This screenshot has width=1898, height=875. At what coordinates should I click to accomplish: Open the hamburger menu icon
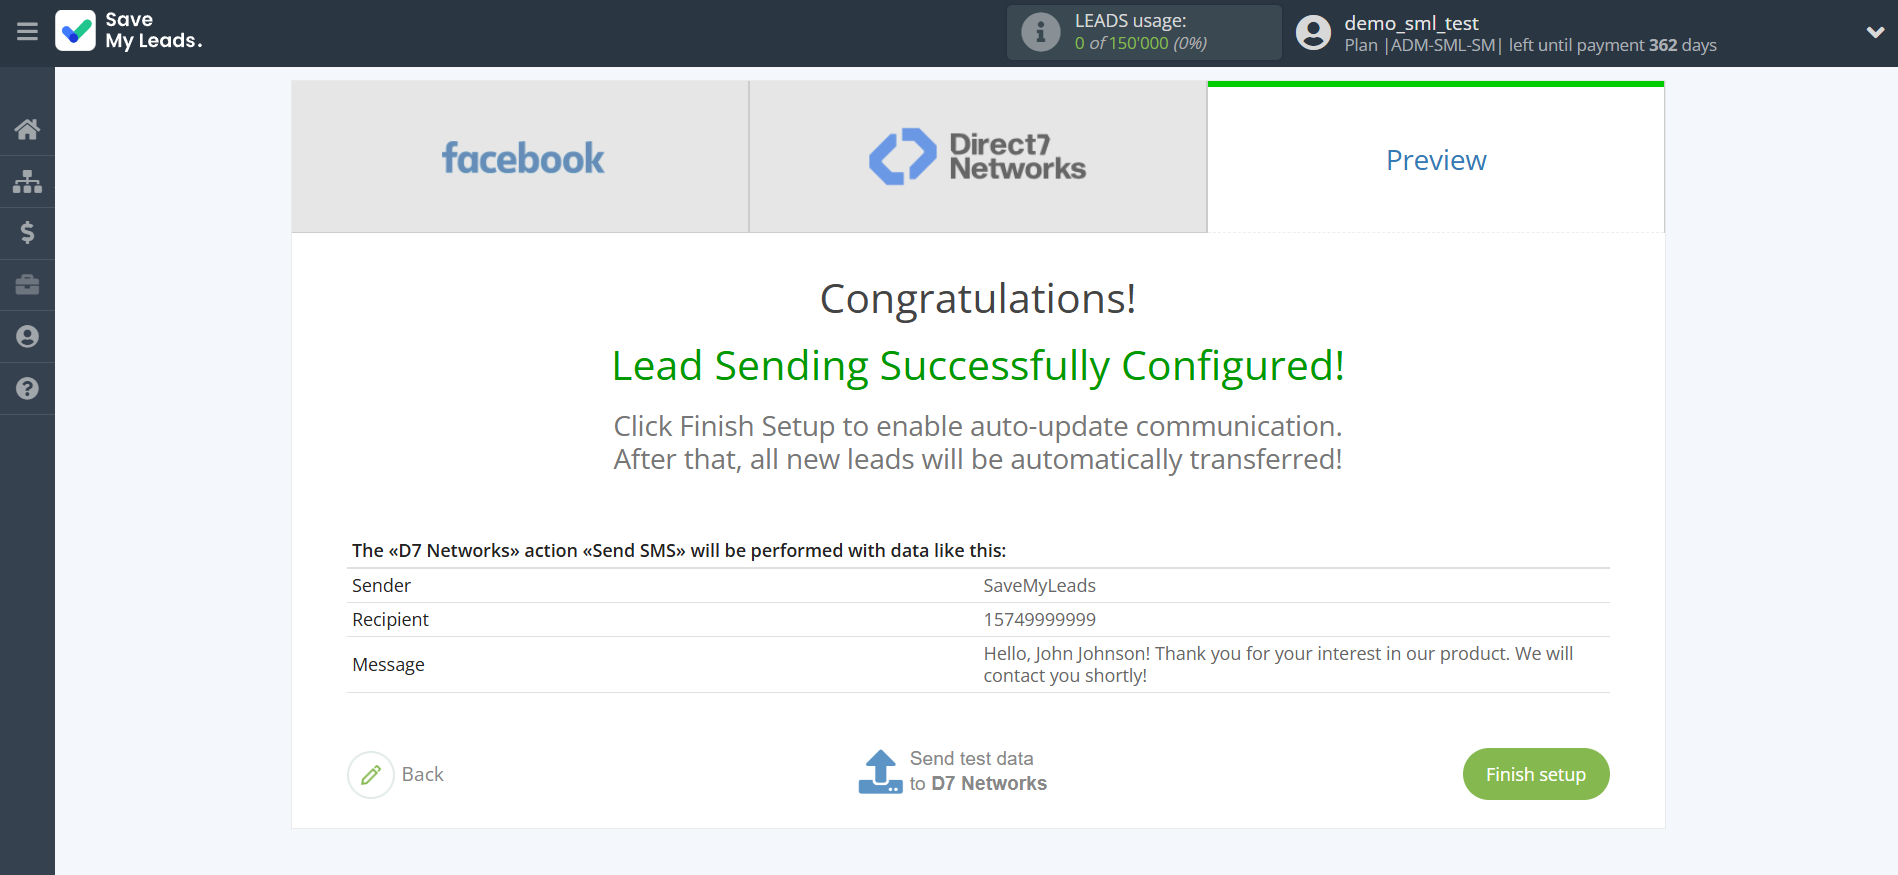pos(27,32)
